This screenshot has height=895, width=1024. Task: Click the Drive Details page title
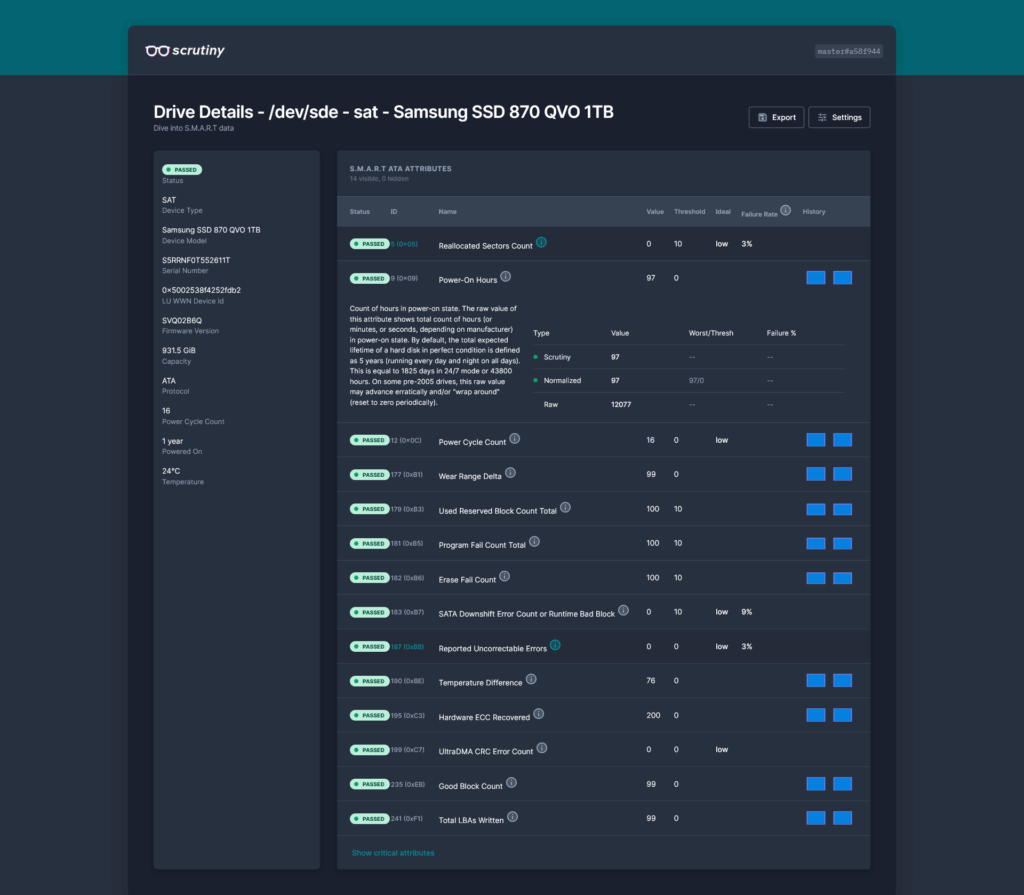coord(383,112)
